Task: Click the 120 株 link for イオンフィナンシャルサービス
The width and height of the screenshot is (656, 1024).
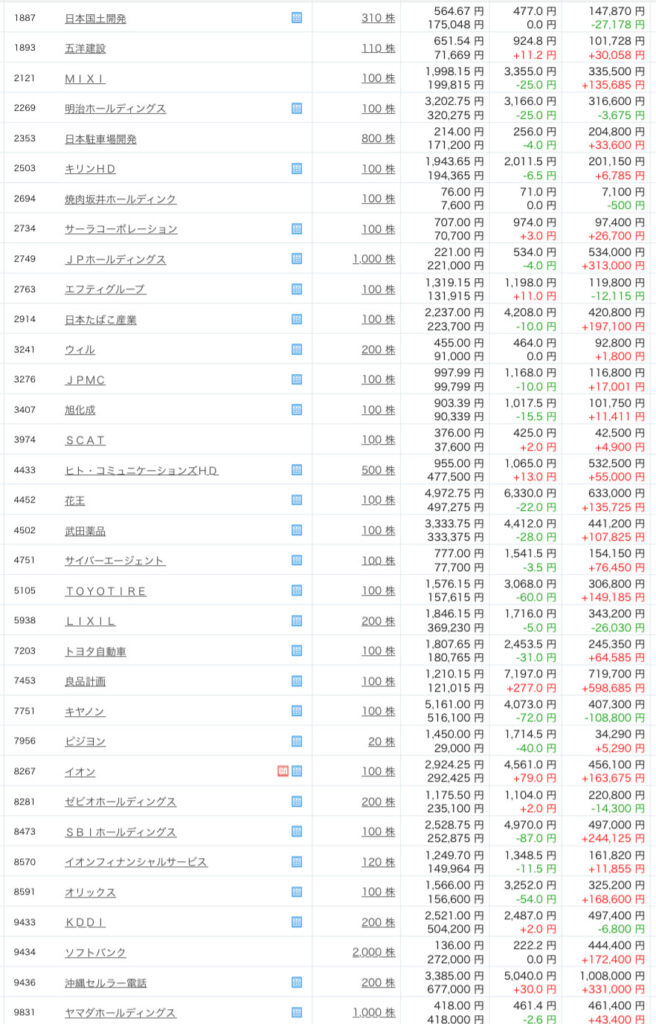Action: point(378,862)
